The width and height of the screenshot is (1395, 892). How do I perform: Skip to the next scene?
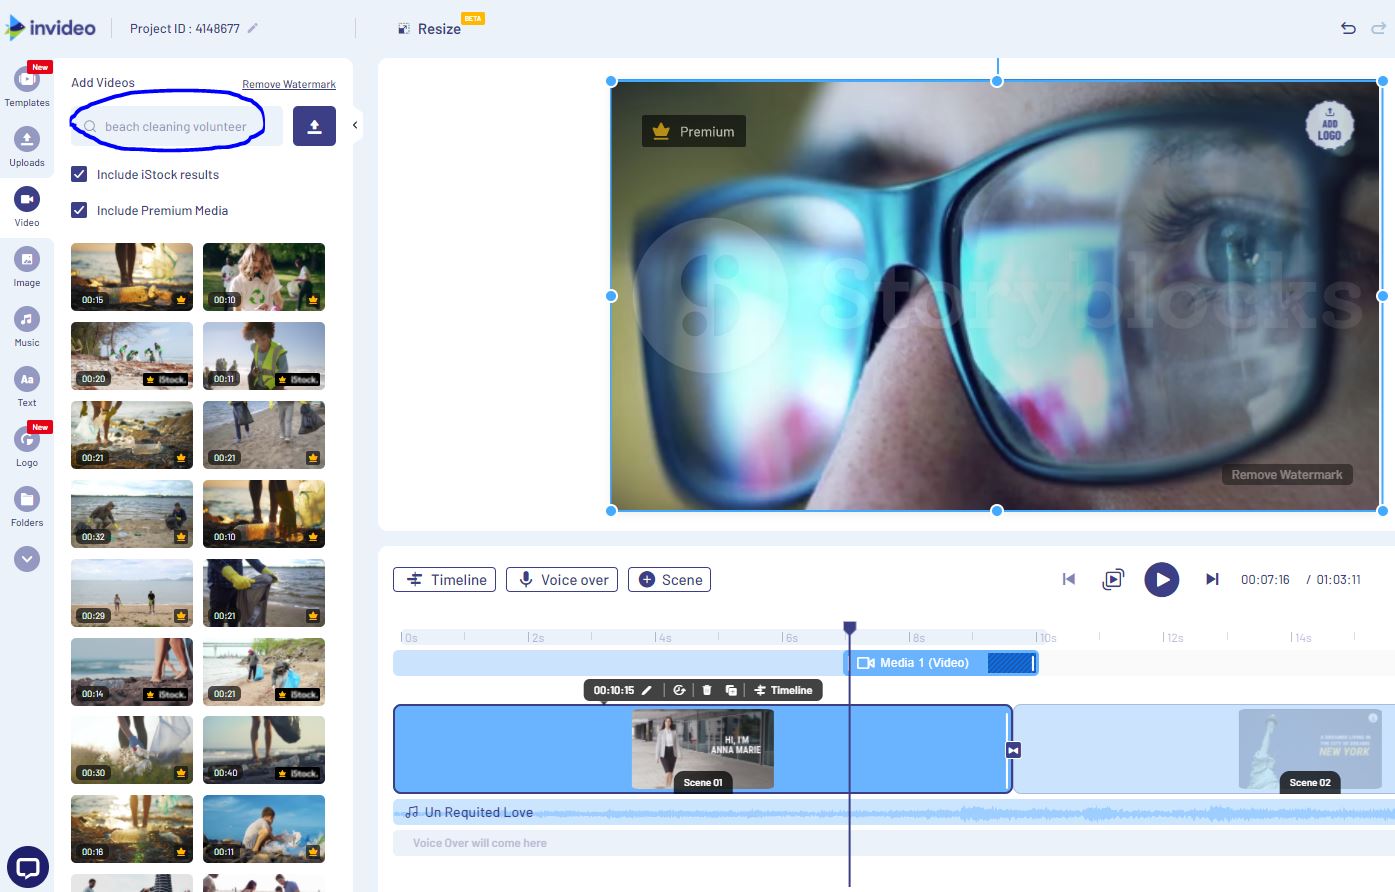click(1212, 579)
